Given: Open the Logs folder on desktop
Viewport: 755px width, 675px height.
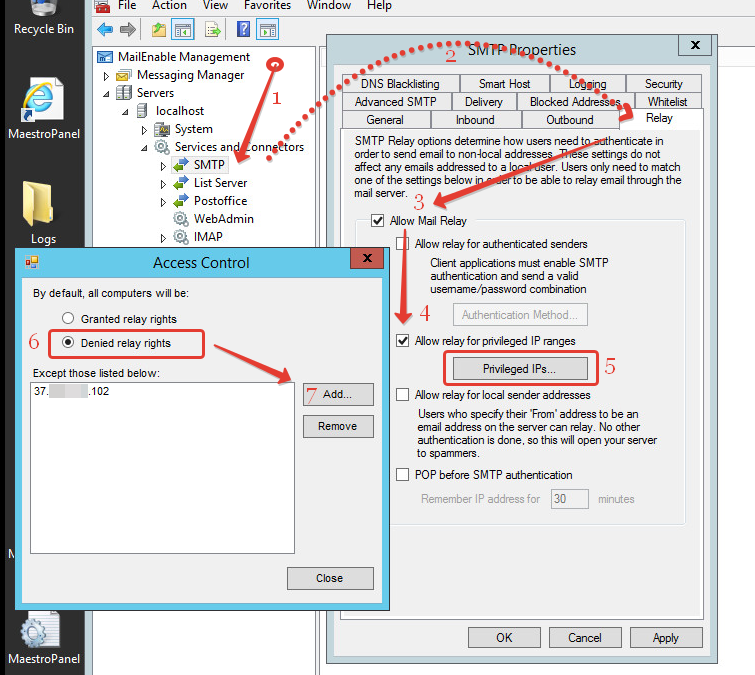Looking at the screenshot, I should (38, 204).
